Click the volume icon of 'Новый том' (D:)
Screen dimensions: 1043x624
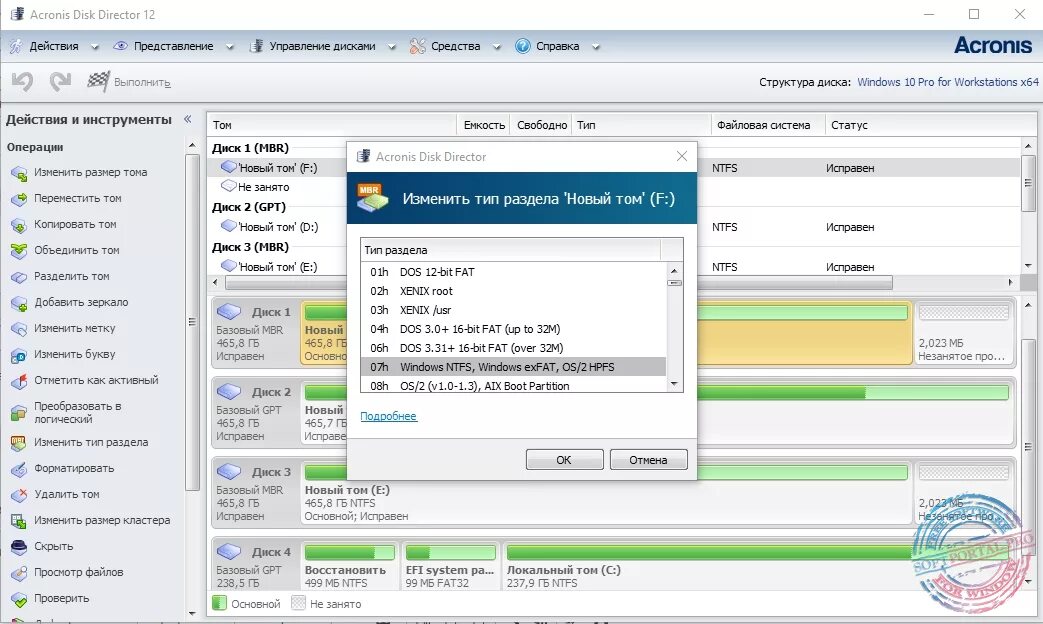pyautogui.click(x=229, y=226)
